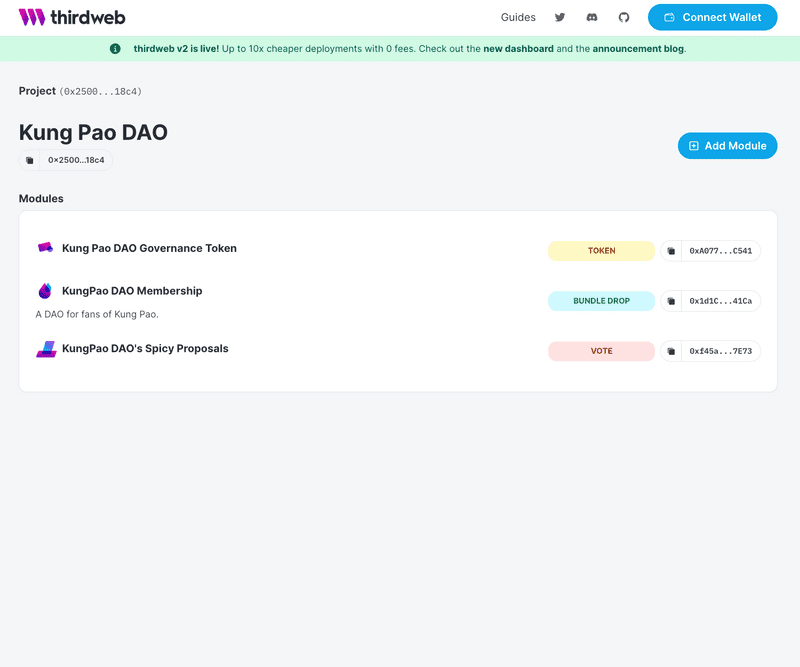The width and height of the screenshot is (800, 667).
Task: Click 'thirdweb v2 is live!' banner text
Action: point(176,48)
